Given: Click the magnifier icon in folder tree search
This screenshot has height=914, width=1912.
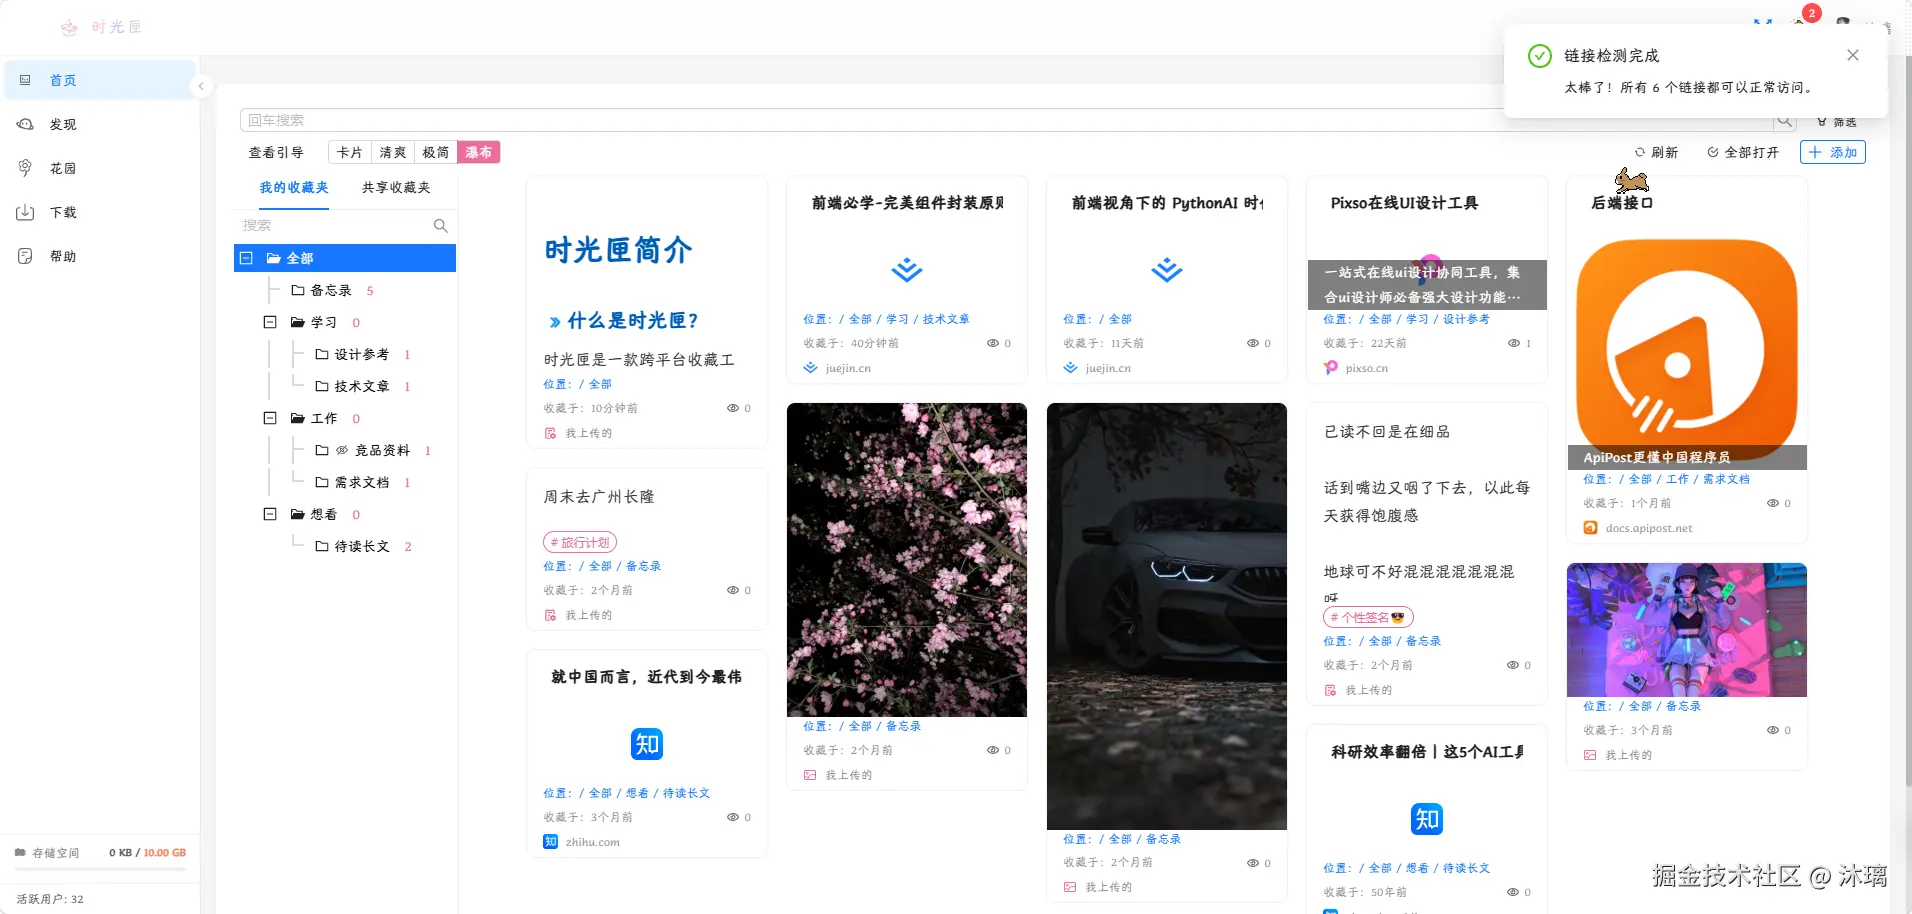Looking at the screenshot, I should 440,226.
